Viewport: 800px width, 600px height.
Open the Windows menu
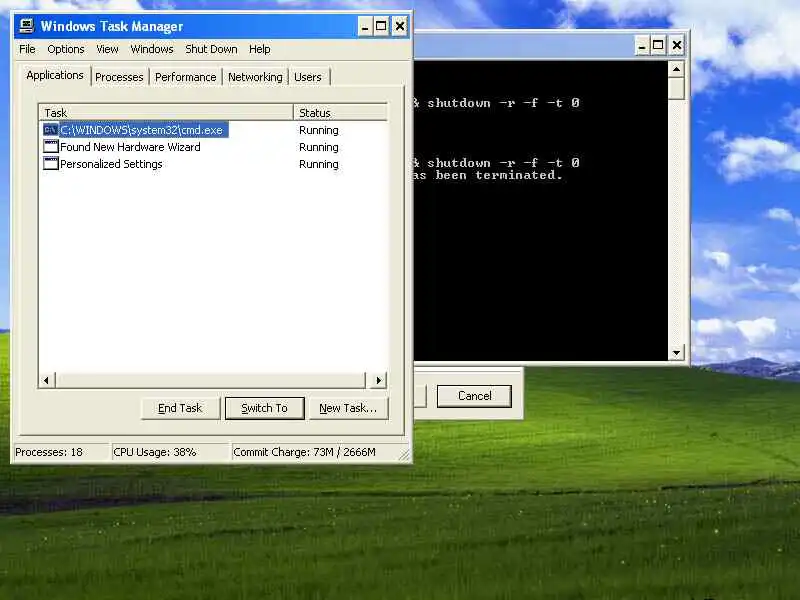click(152, 49)
